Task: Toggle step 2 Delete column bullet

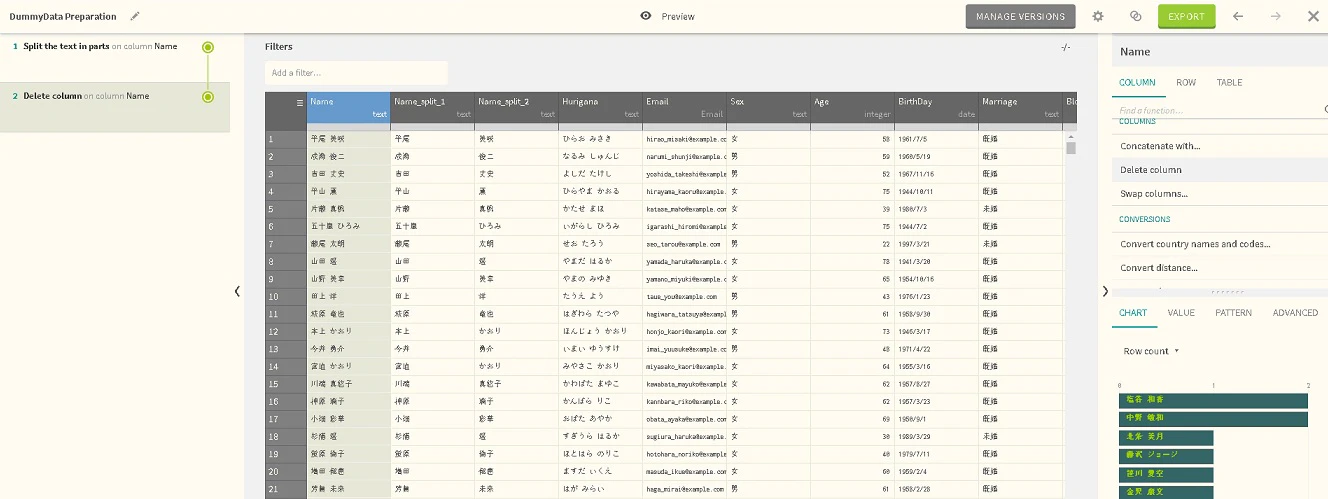Action: [208, 97]
